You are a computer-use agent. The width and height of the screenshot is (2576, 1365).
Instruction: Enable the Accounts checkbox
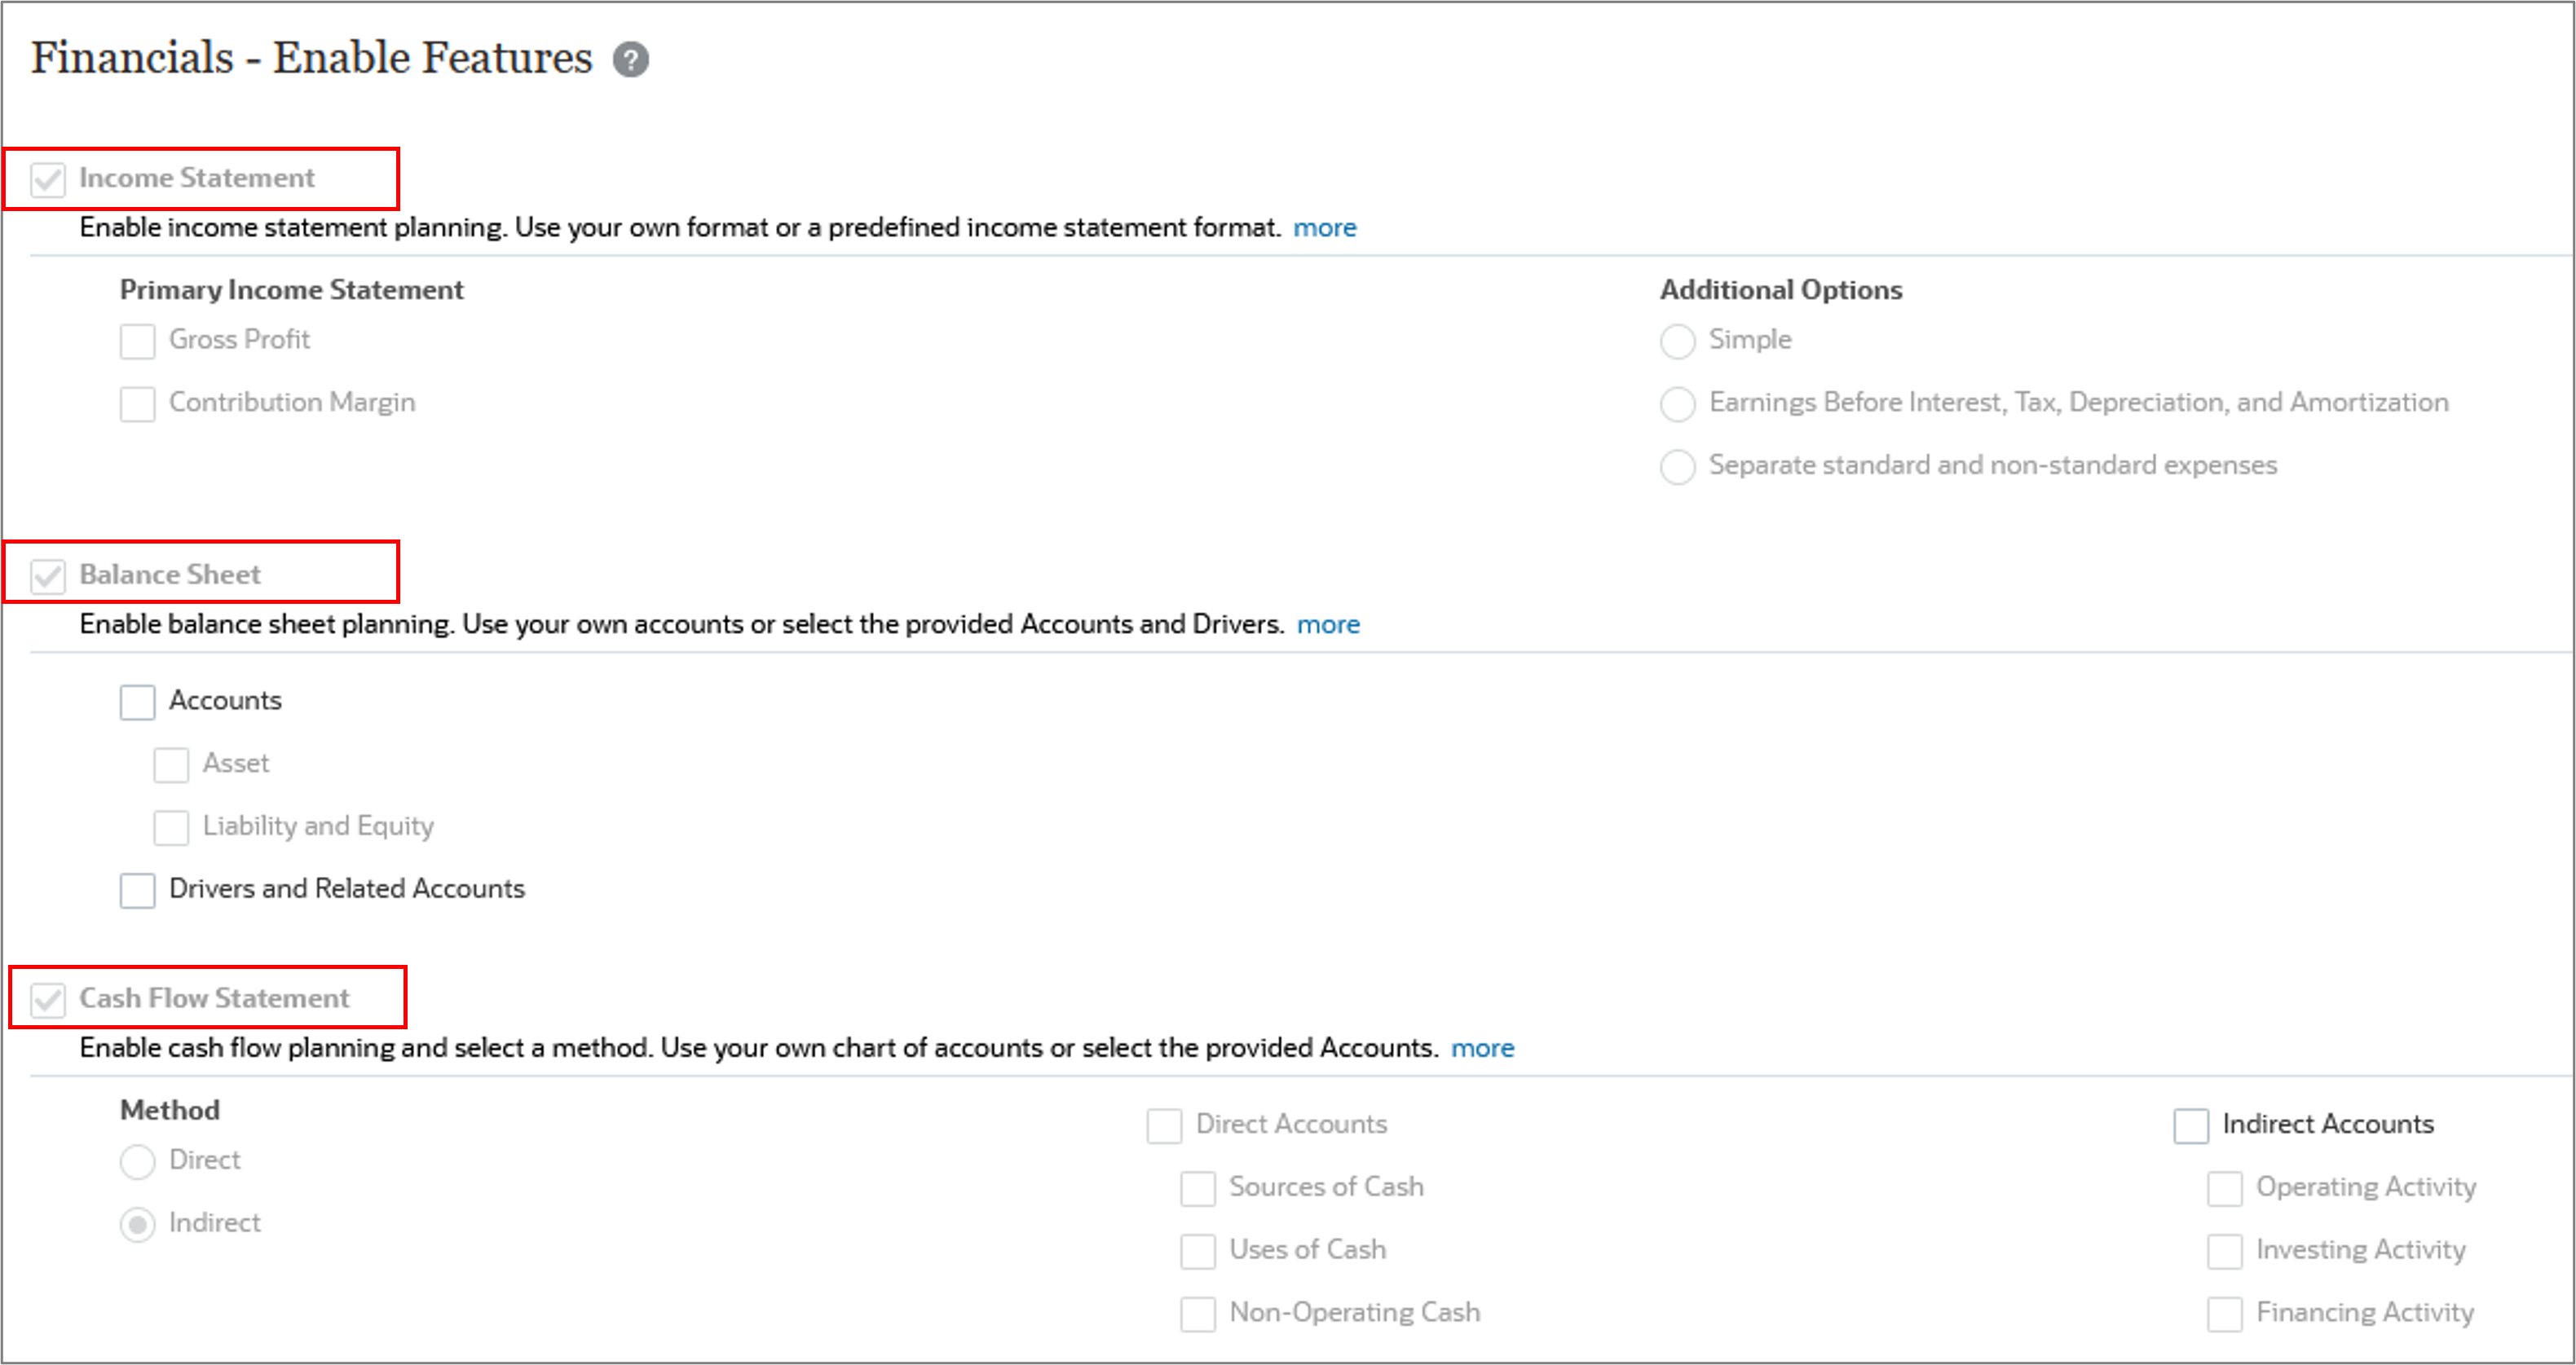pyautogui.click(x=137, y=702)
